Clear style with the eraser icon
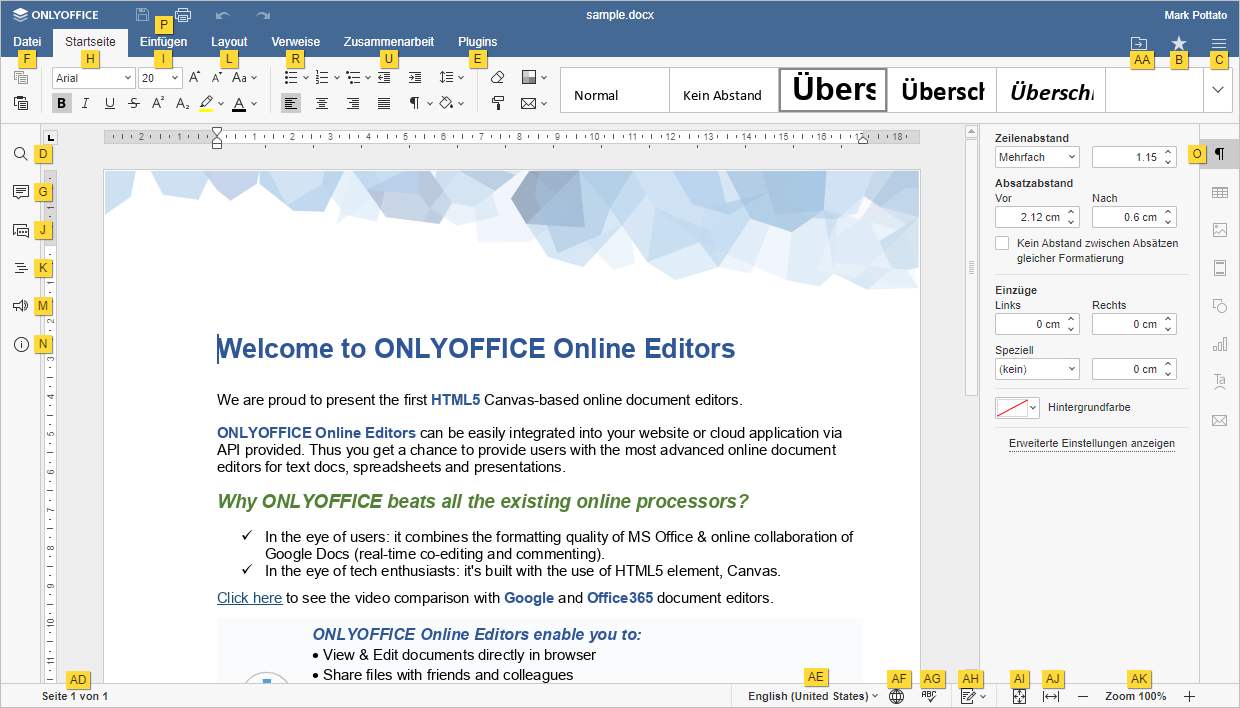Screen dimensions: 1240x708 pos(498,77)
